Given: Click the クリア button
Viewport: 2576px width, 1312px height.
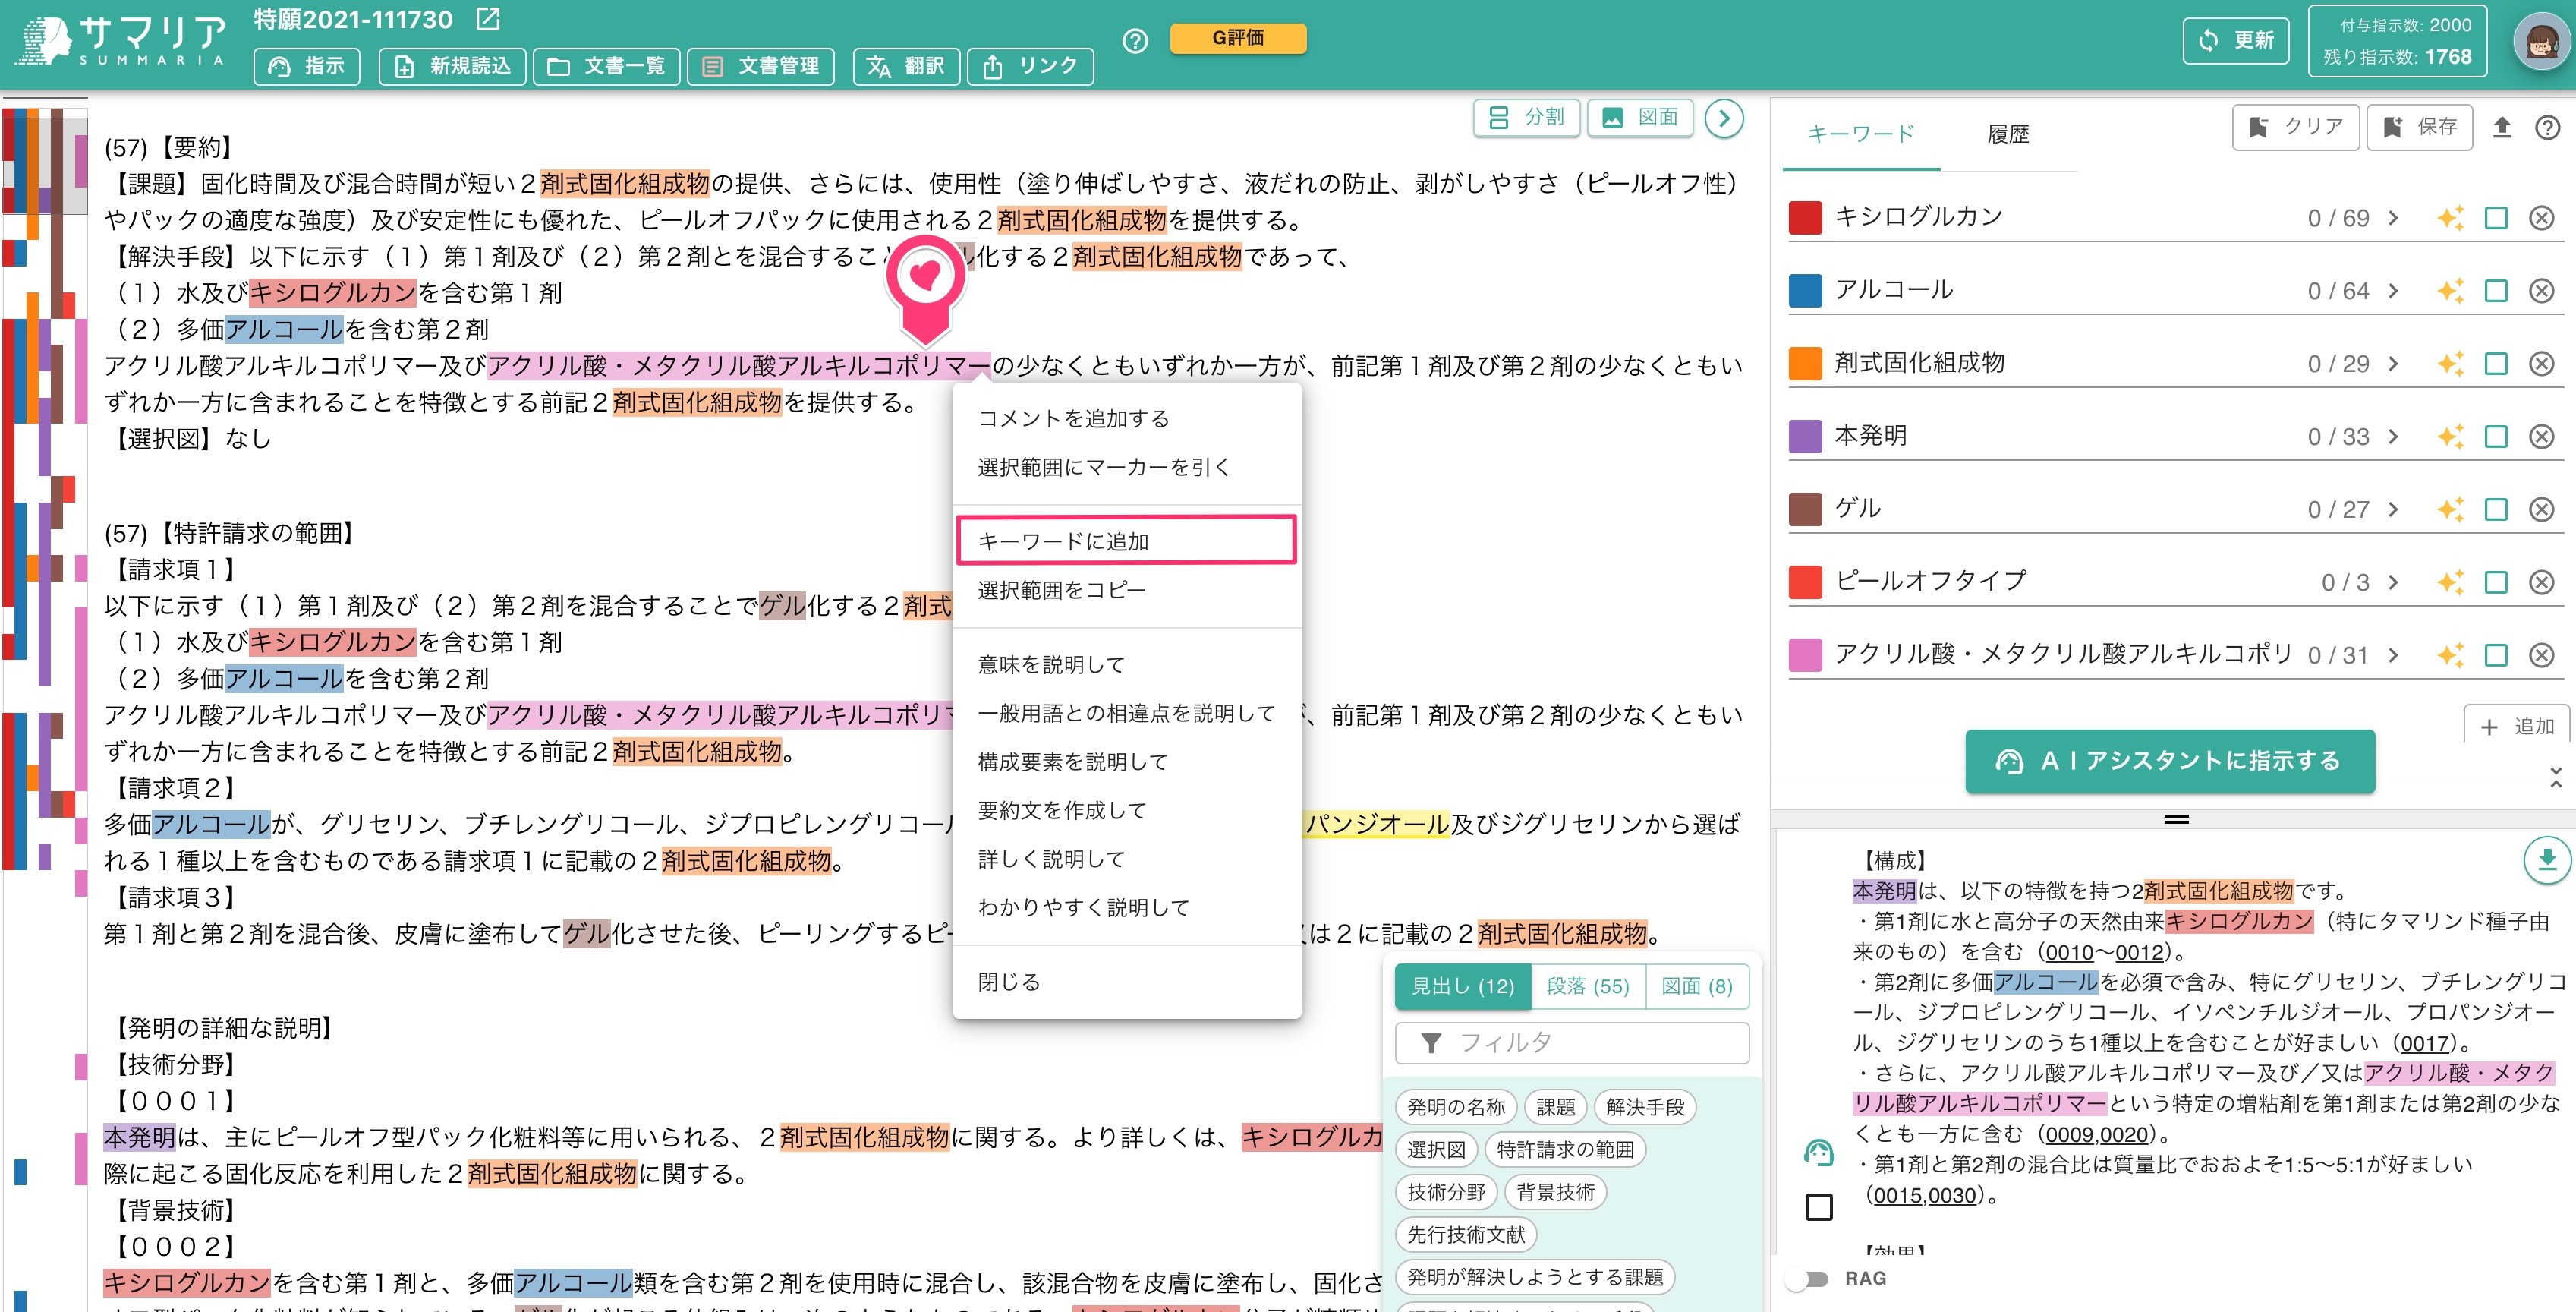Looking at the screenshot, I should [2296, 127].
